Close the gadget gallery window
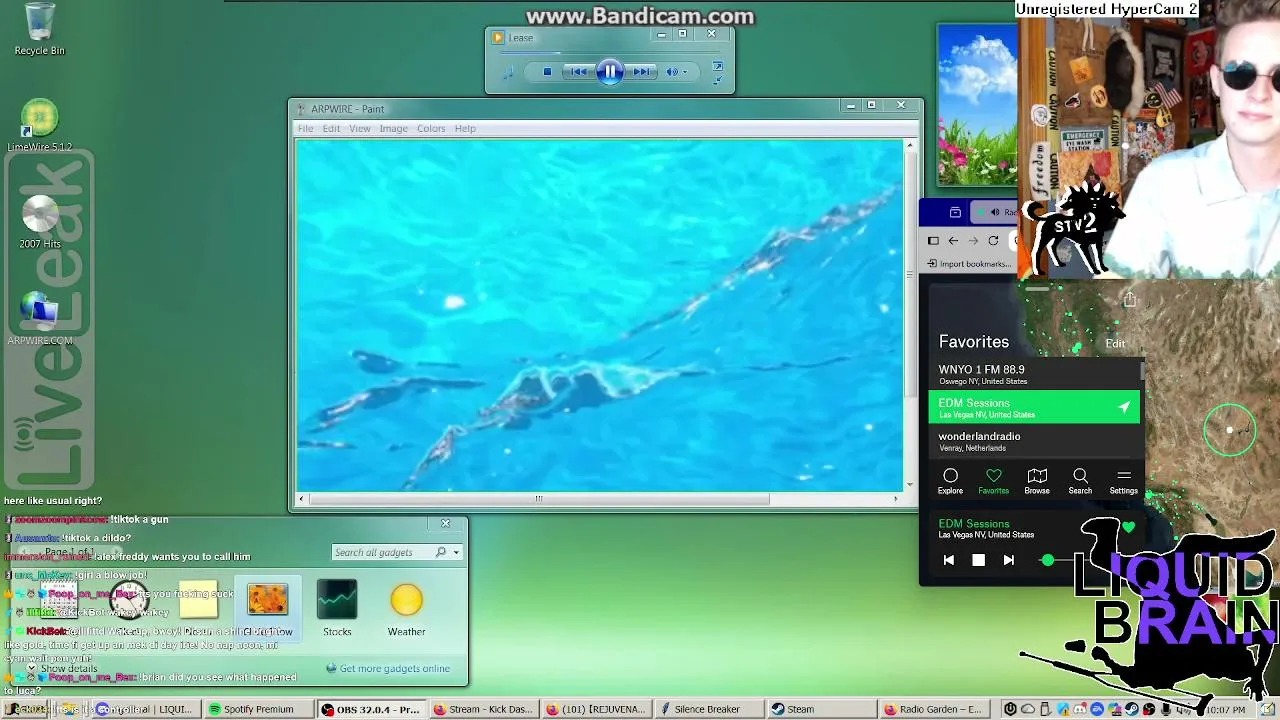 click(x=446, y=523)
